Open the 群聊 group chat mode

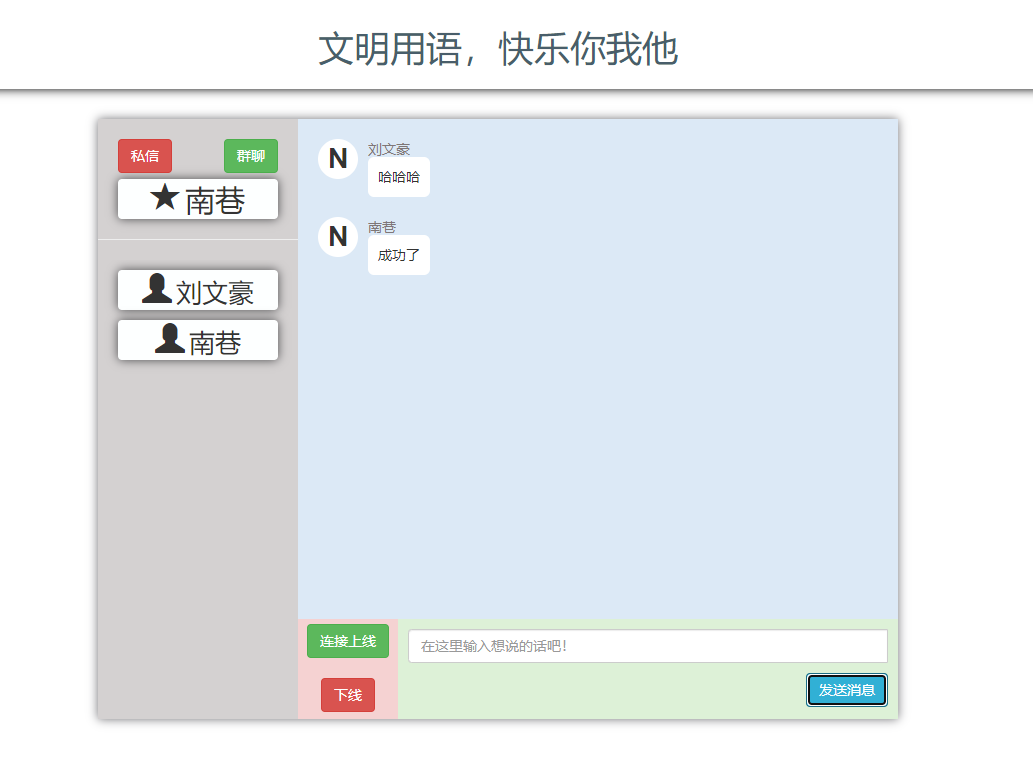250,155
